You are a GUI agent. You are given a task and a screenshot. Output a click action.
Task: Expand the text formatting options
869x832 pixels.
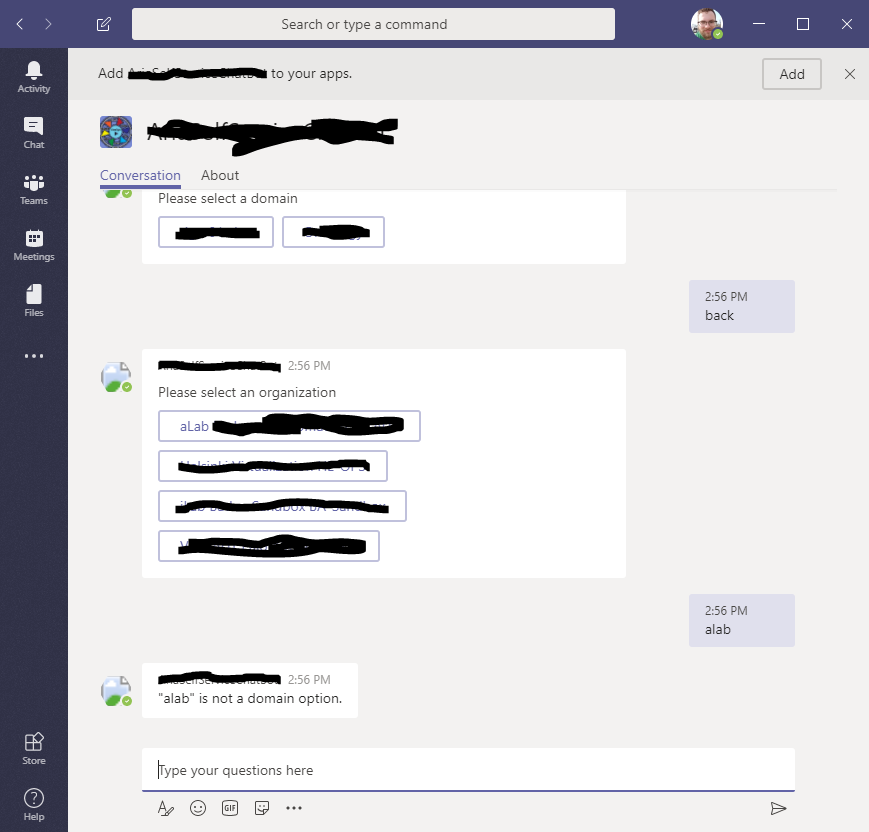[x=166, y=808]
